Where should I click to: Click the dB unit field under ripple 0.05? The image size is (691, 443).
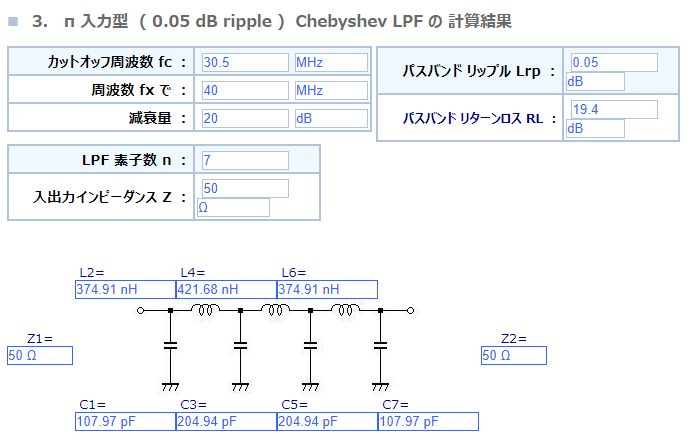tap(595, 81)
